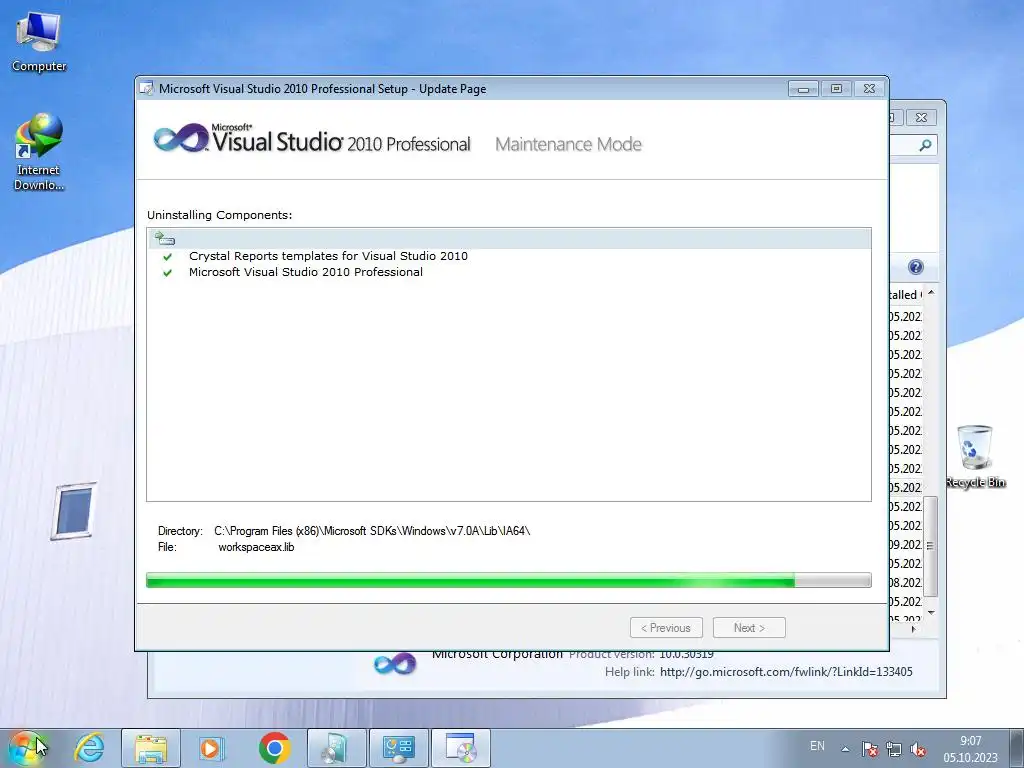This screenshot has width=1024, height=768.
Task: Open Windows Explorer folder in taskbar
Action: [151, 748]
